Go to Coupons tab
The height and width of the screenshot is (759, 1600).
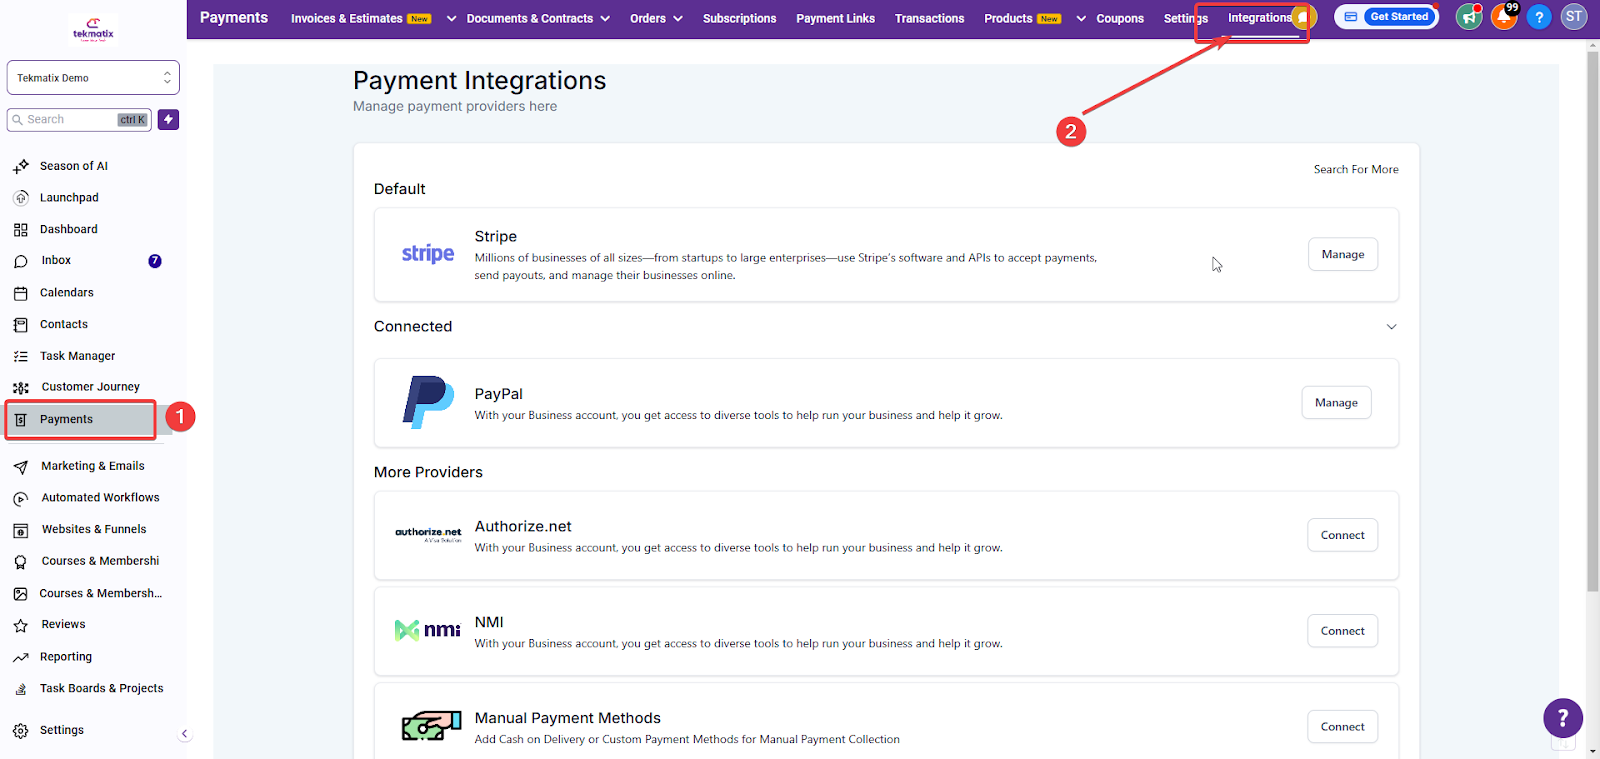(1120, 18)
